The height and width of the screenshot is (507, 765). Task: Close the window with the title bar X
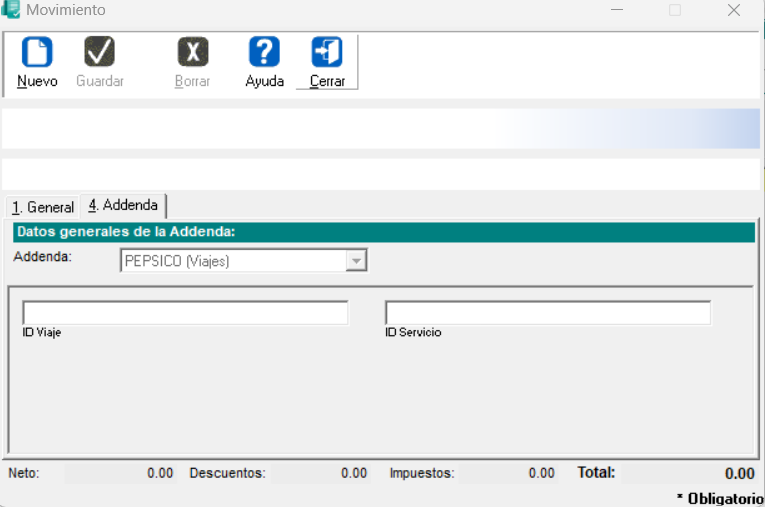point(733,10)
